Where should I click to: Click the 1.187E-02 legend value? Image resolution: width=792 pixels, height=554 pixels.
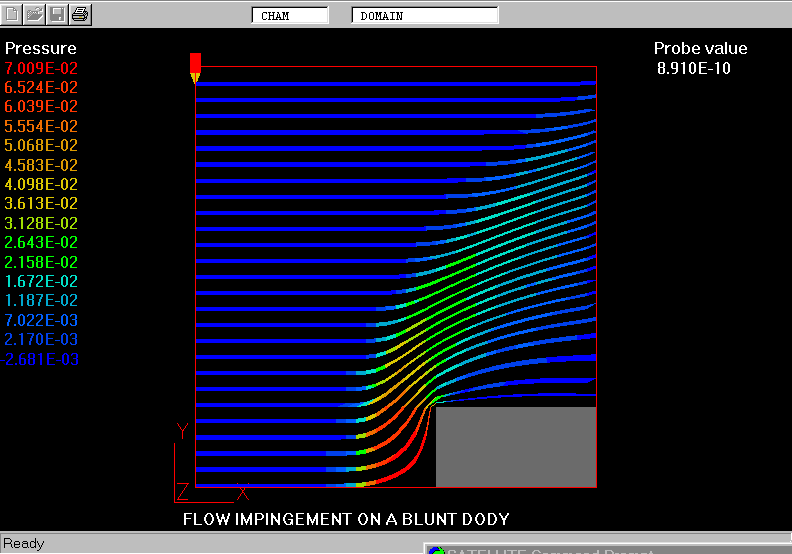[41, 301]
